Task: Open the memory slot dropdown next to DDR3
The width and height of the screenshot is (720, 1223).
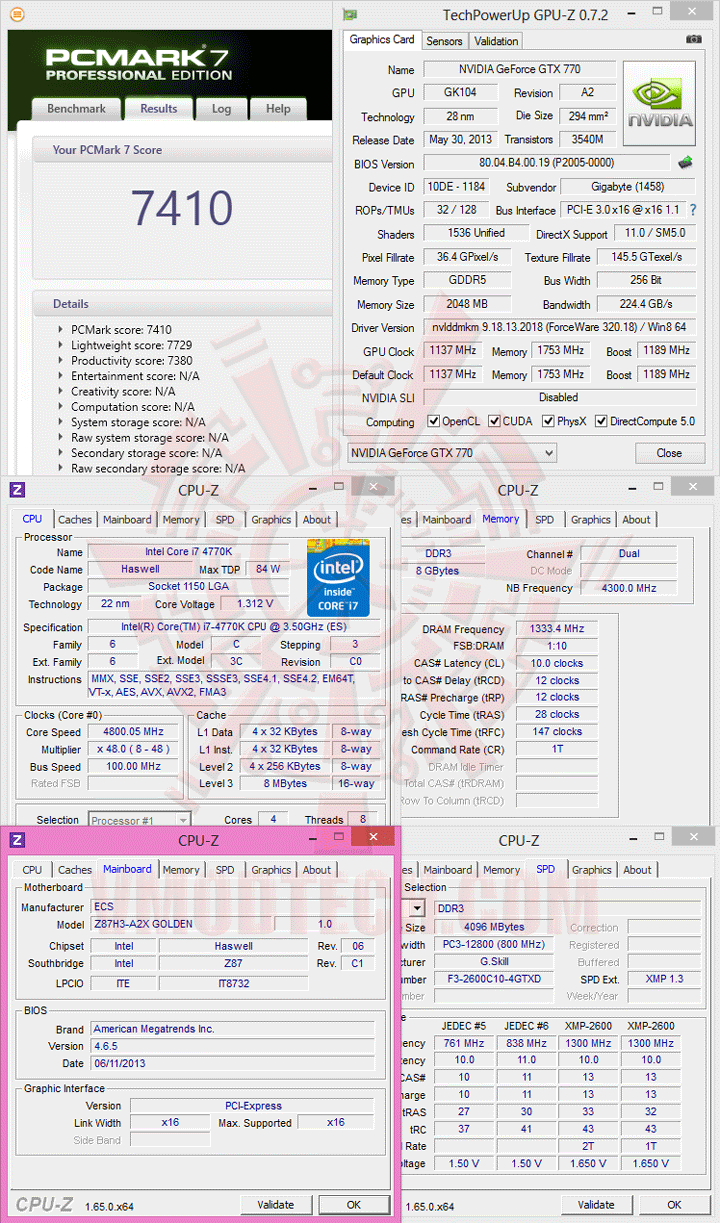Action: point(415,908)
